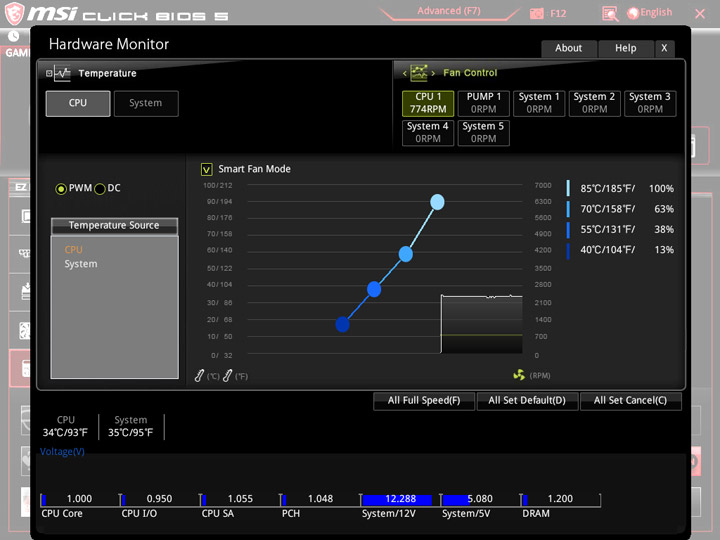
Task: Click the Fahrenheit thermometer icon below the graph
Action: 227,376
